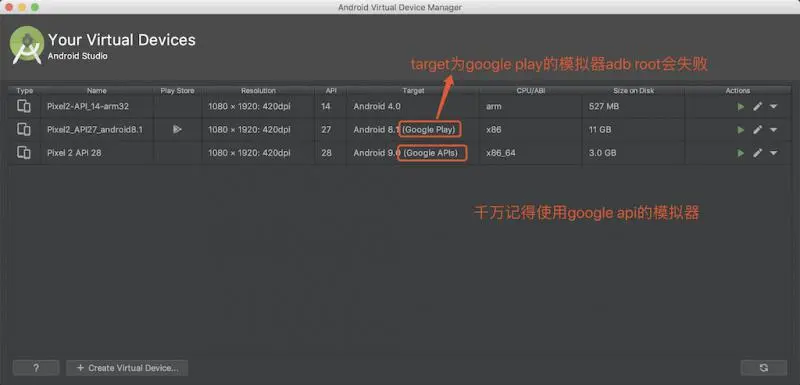
Task: Click the Actions column header
Action: coord(738,91)
